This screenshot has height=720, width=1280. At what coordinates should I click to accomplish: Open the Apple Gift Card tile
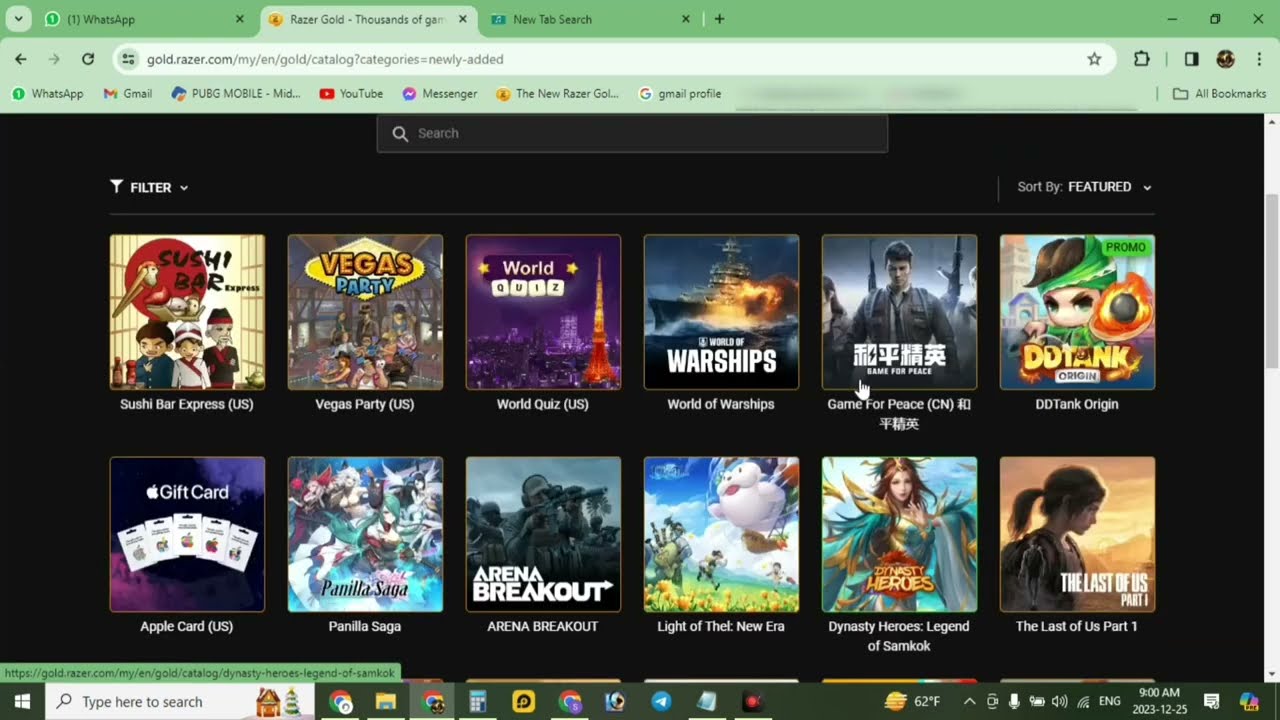tap(187, 534)
